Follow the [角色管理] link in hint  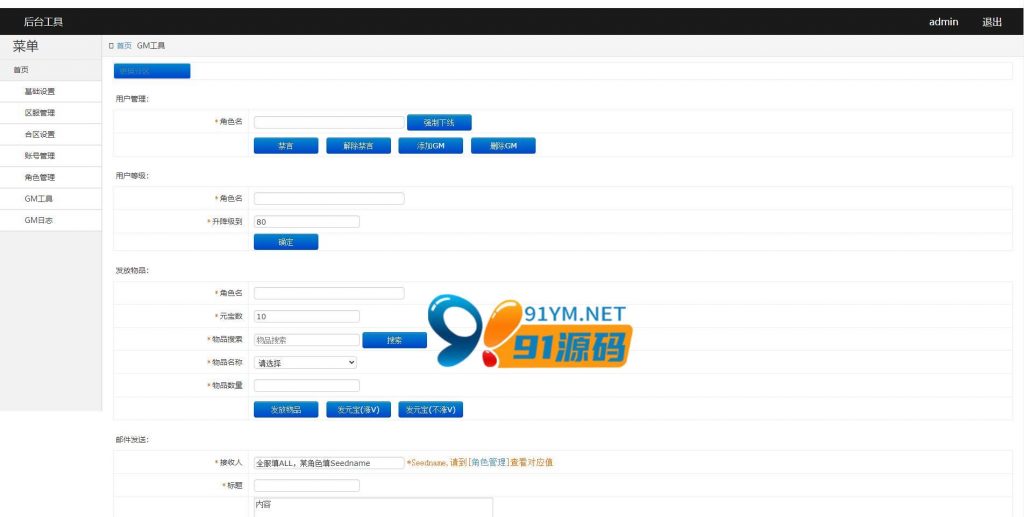(x=488, y=463)
